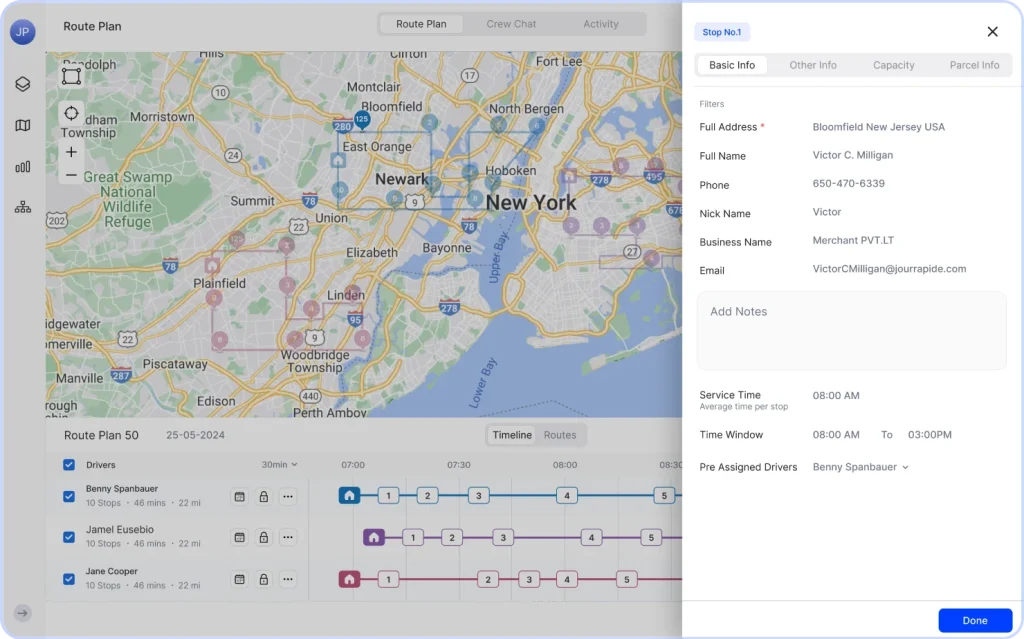The width and height of the screenshot is (1024, 639).
Task: Uncheck Benny Spanbauer driver checkbox
Action: click(x=69, y=497)
